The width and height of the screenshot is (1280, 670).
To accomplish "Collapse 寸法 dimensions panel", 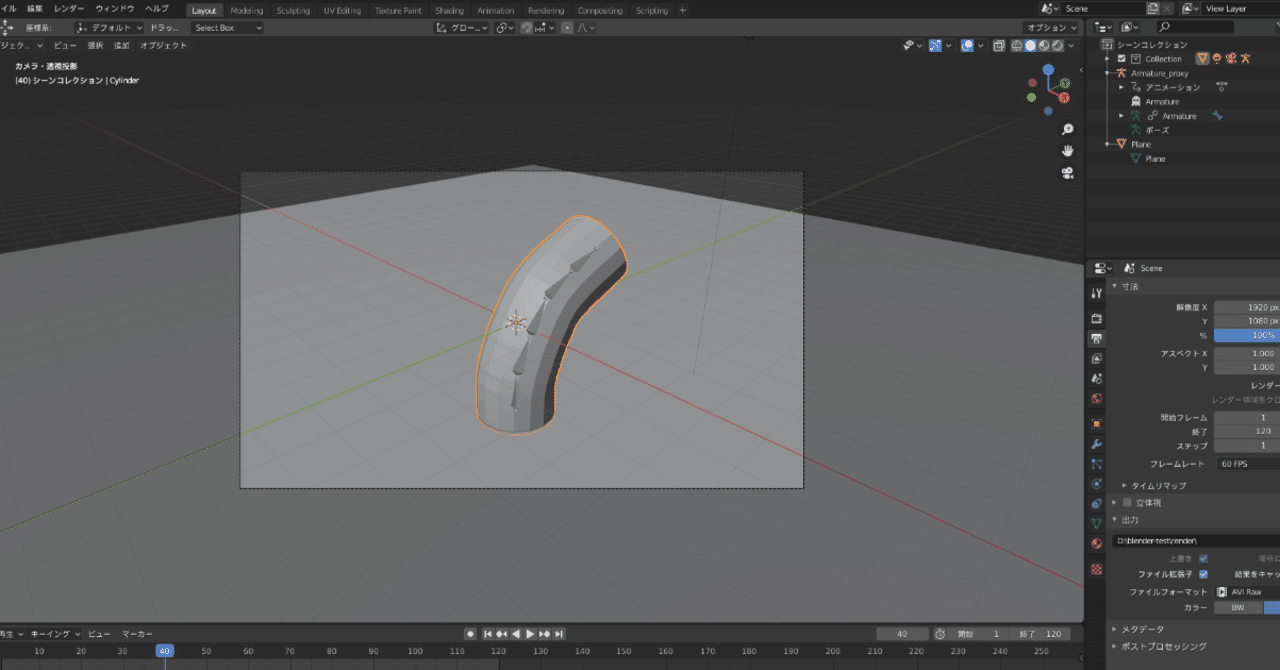I will [x=1115, y=286].
